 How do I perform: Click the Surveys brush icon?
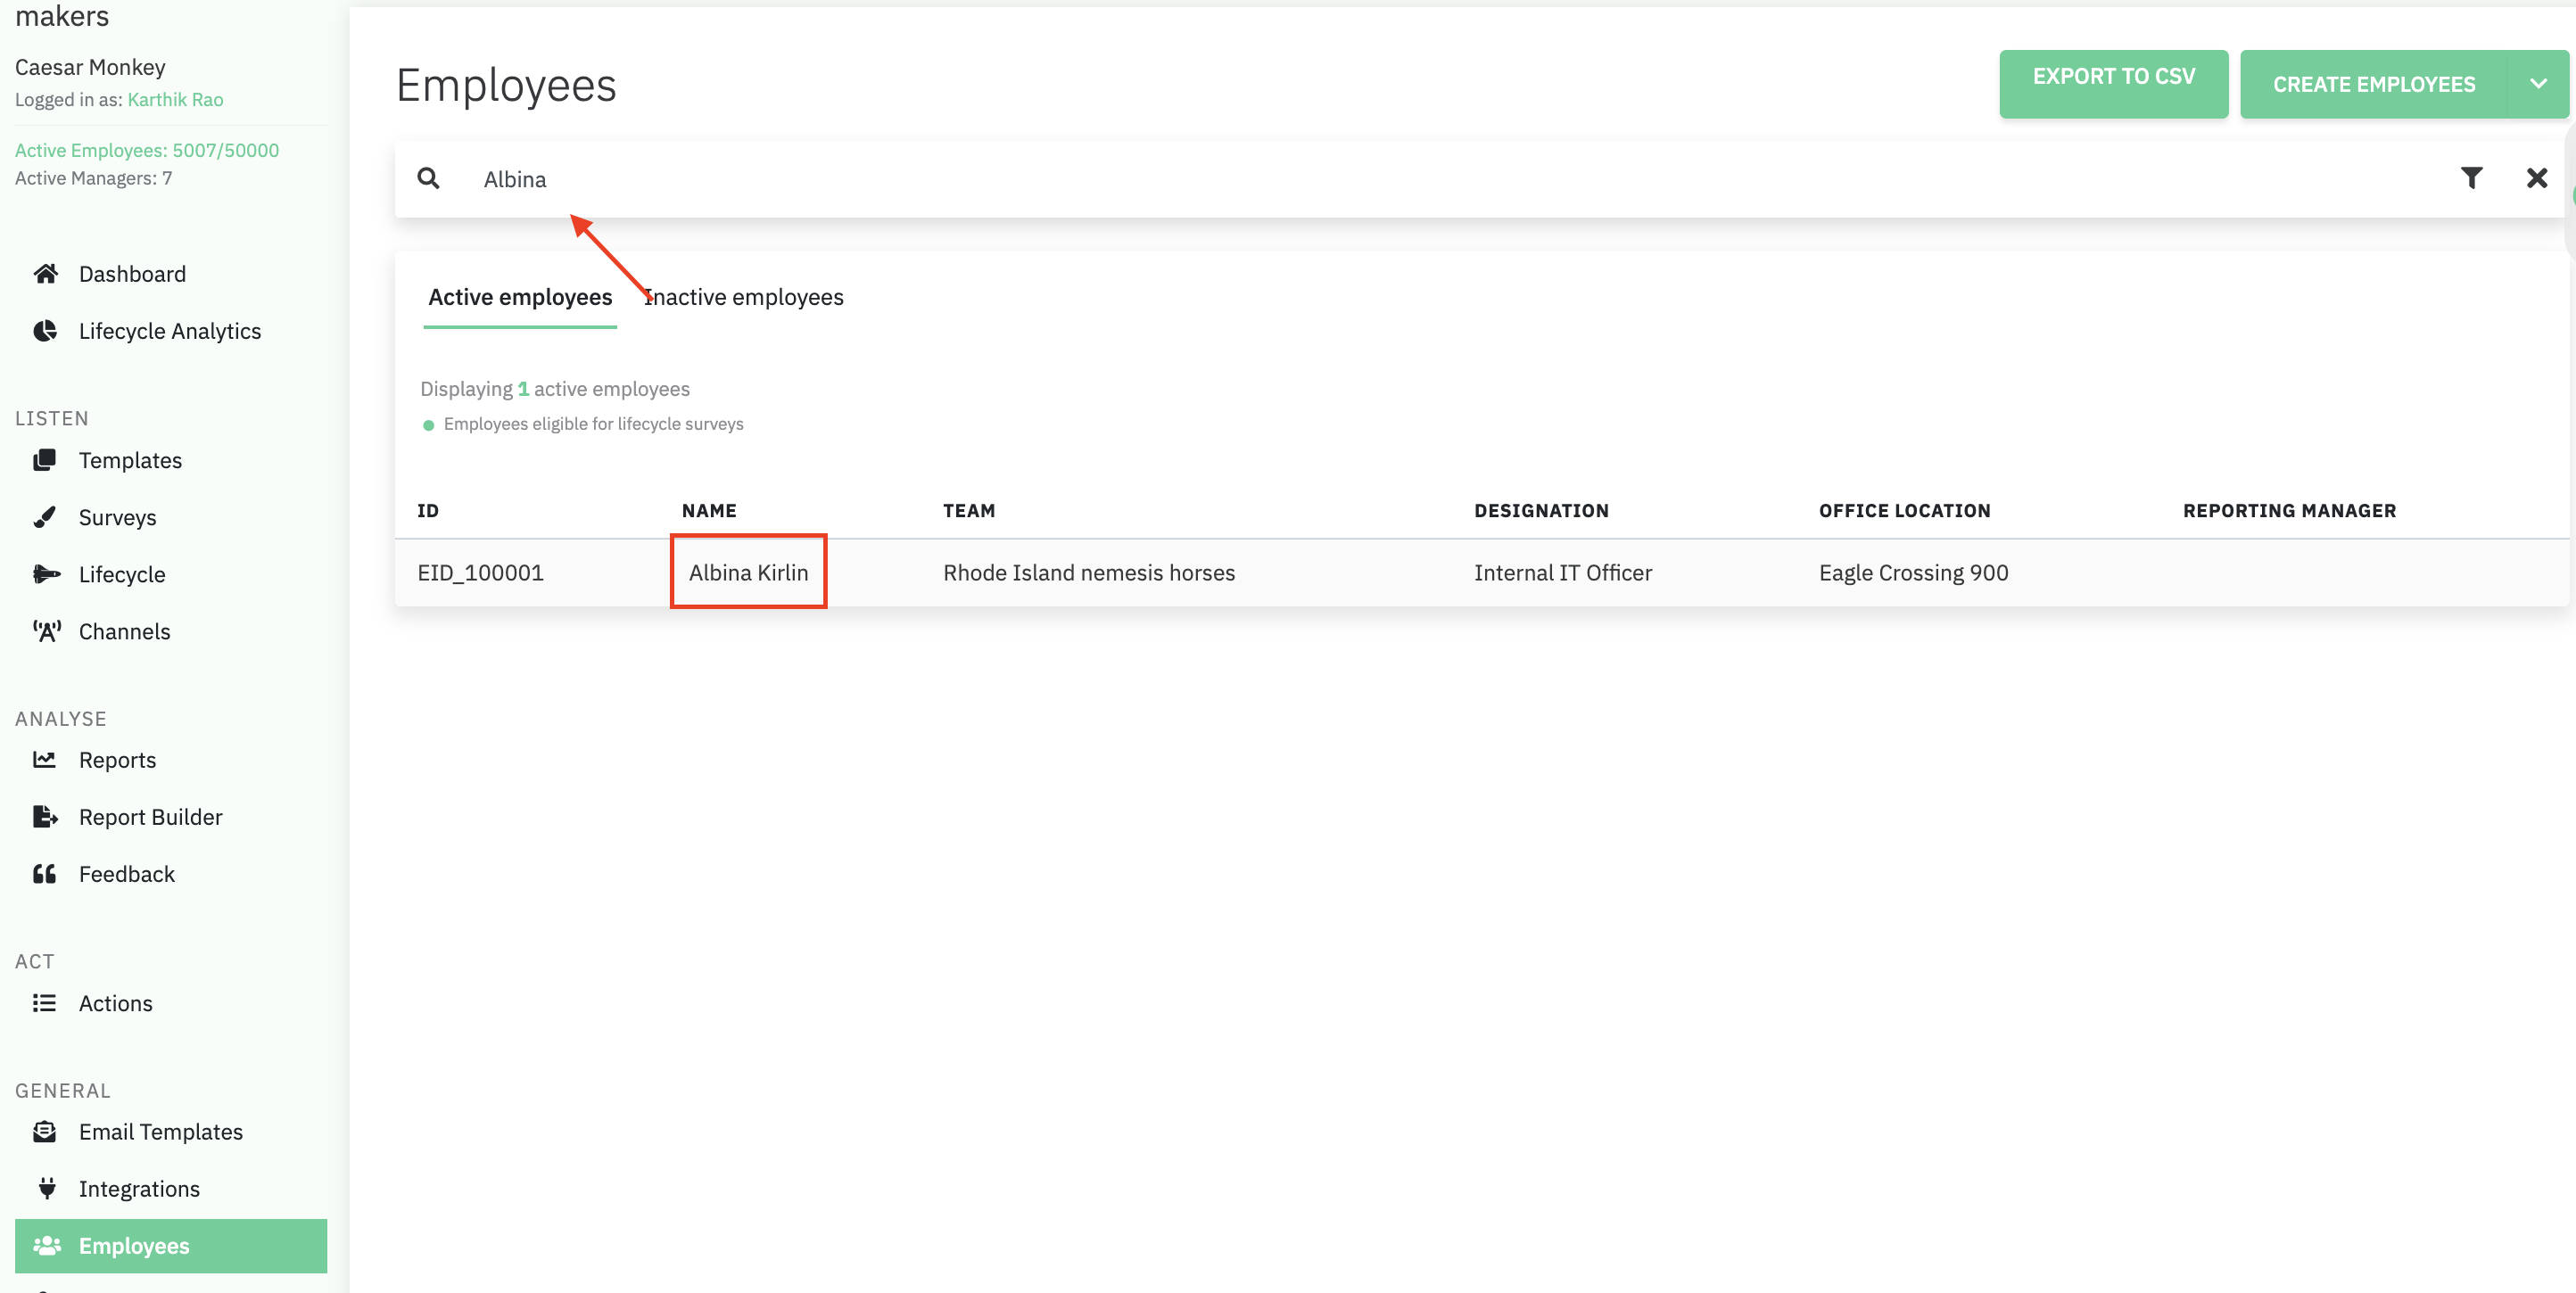(45, 517)
